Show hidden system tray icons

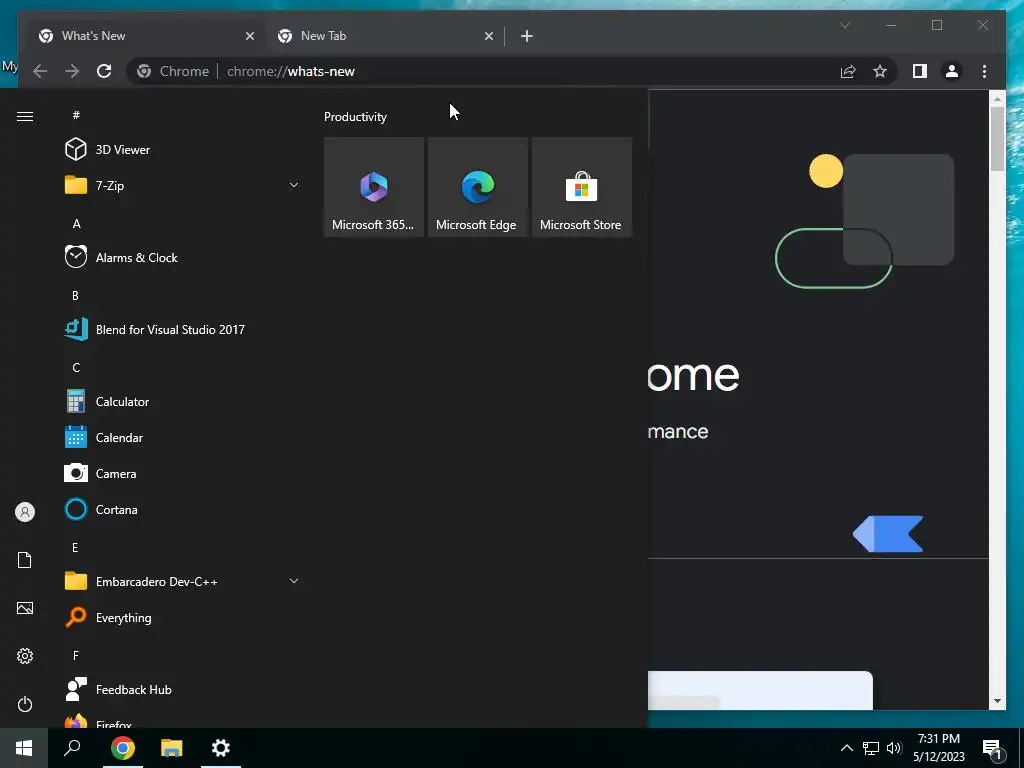click(x=846, y=748)
